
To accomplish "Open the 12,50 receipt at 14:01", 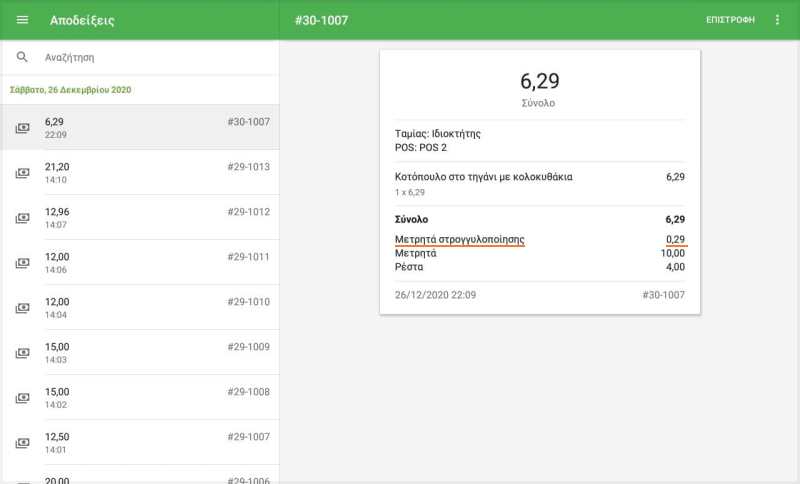I will 140,443.
